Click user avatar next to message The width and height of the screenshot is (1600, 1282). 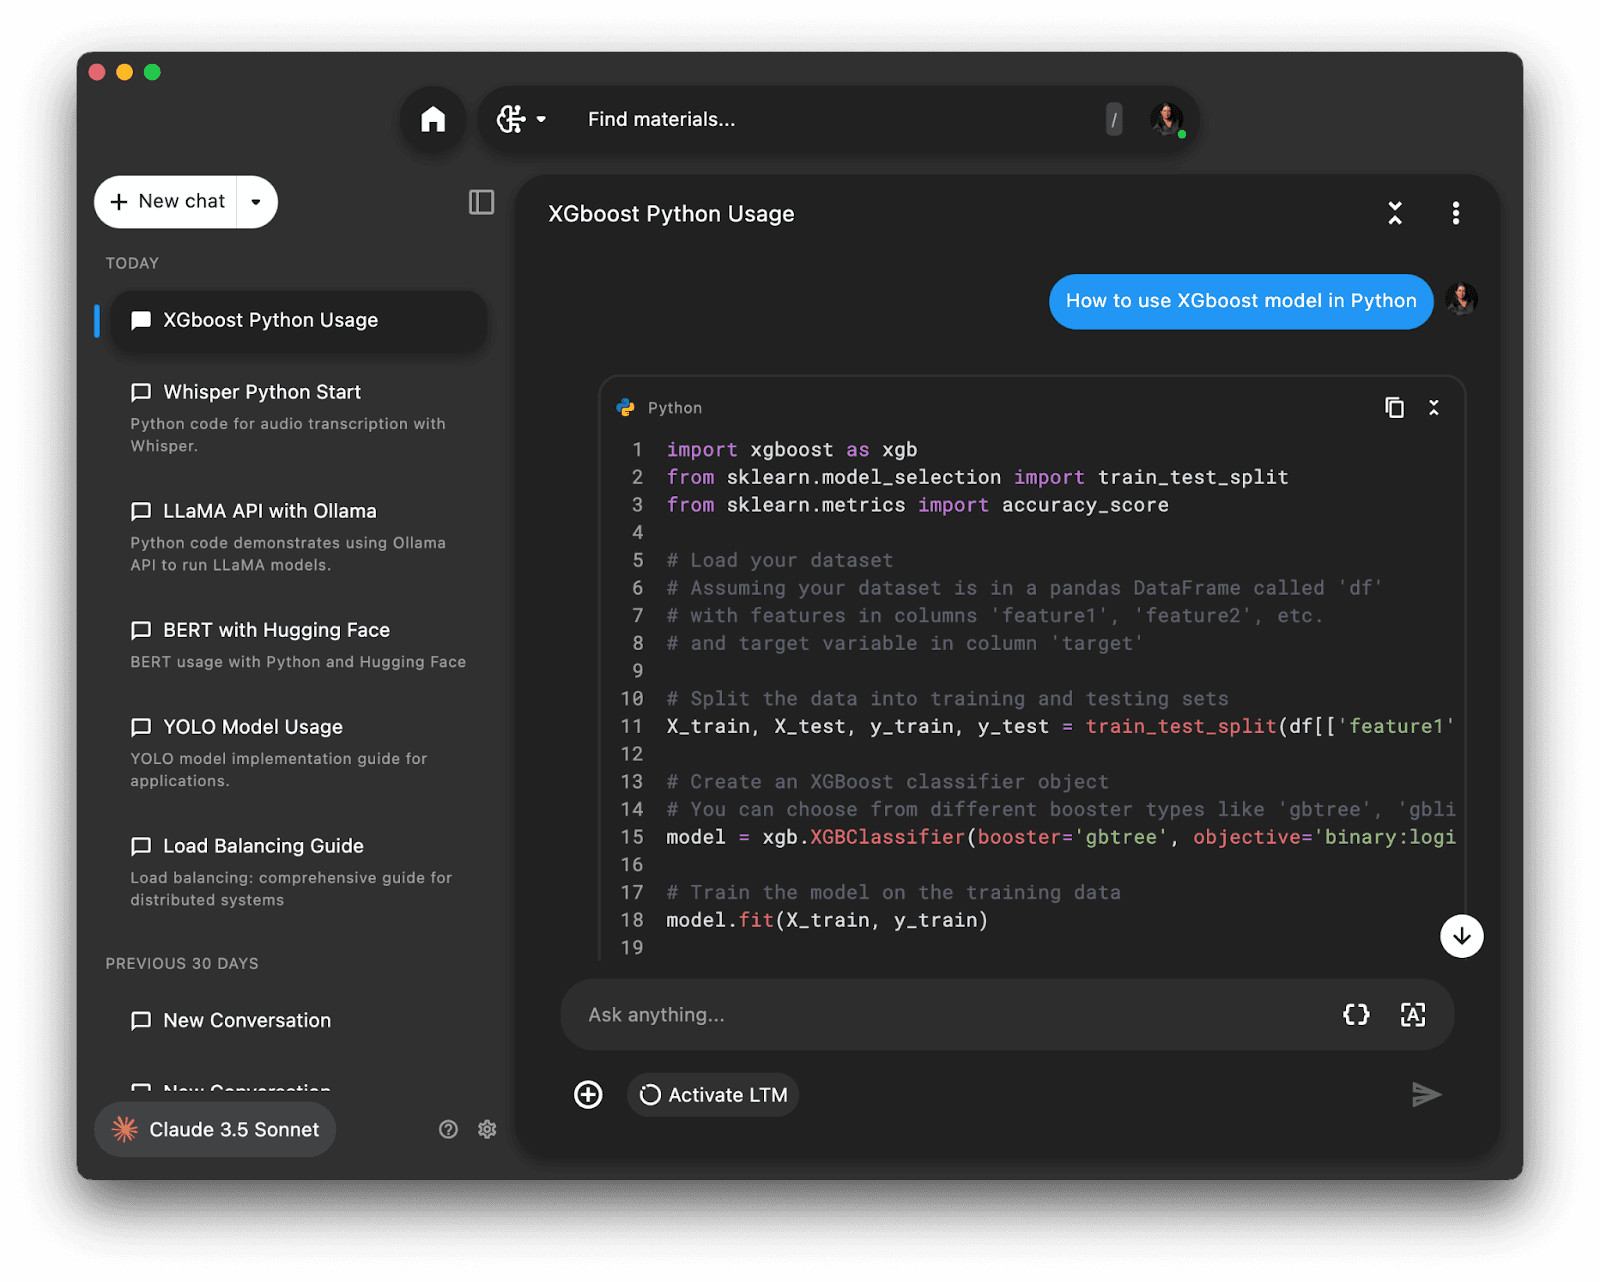tap(1462, 299)
